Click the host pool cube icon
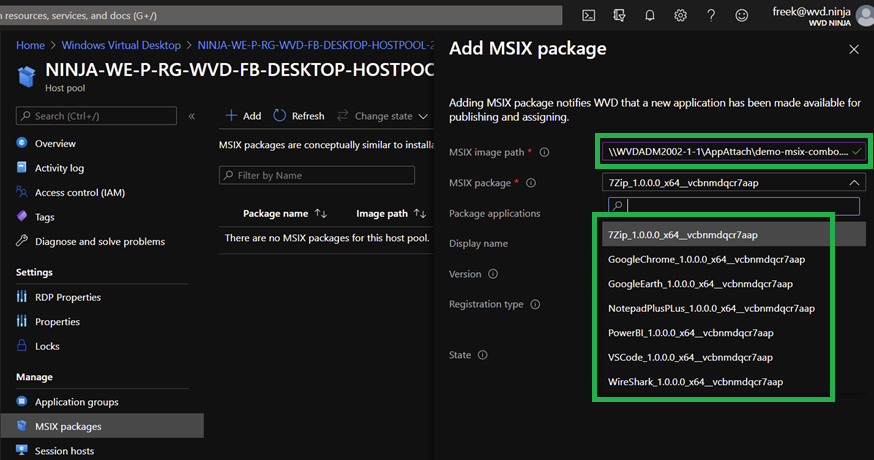This screenshot has height=460, width=874. tap(26, 76)
